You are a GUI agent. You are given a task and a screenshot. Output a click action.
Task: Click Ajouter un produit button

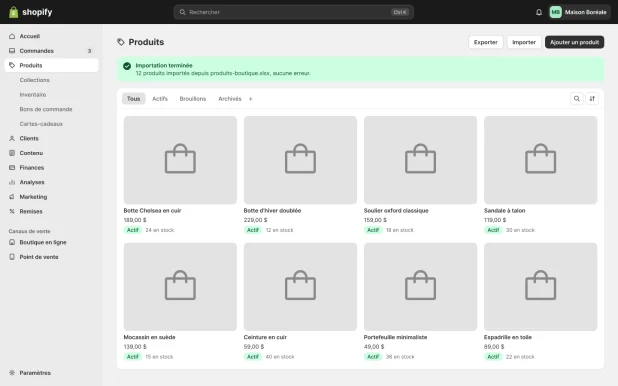pyautogui.click(x=574, y=42)
